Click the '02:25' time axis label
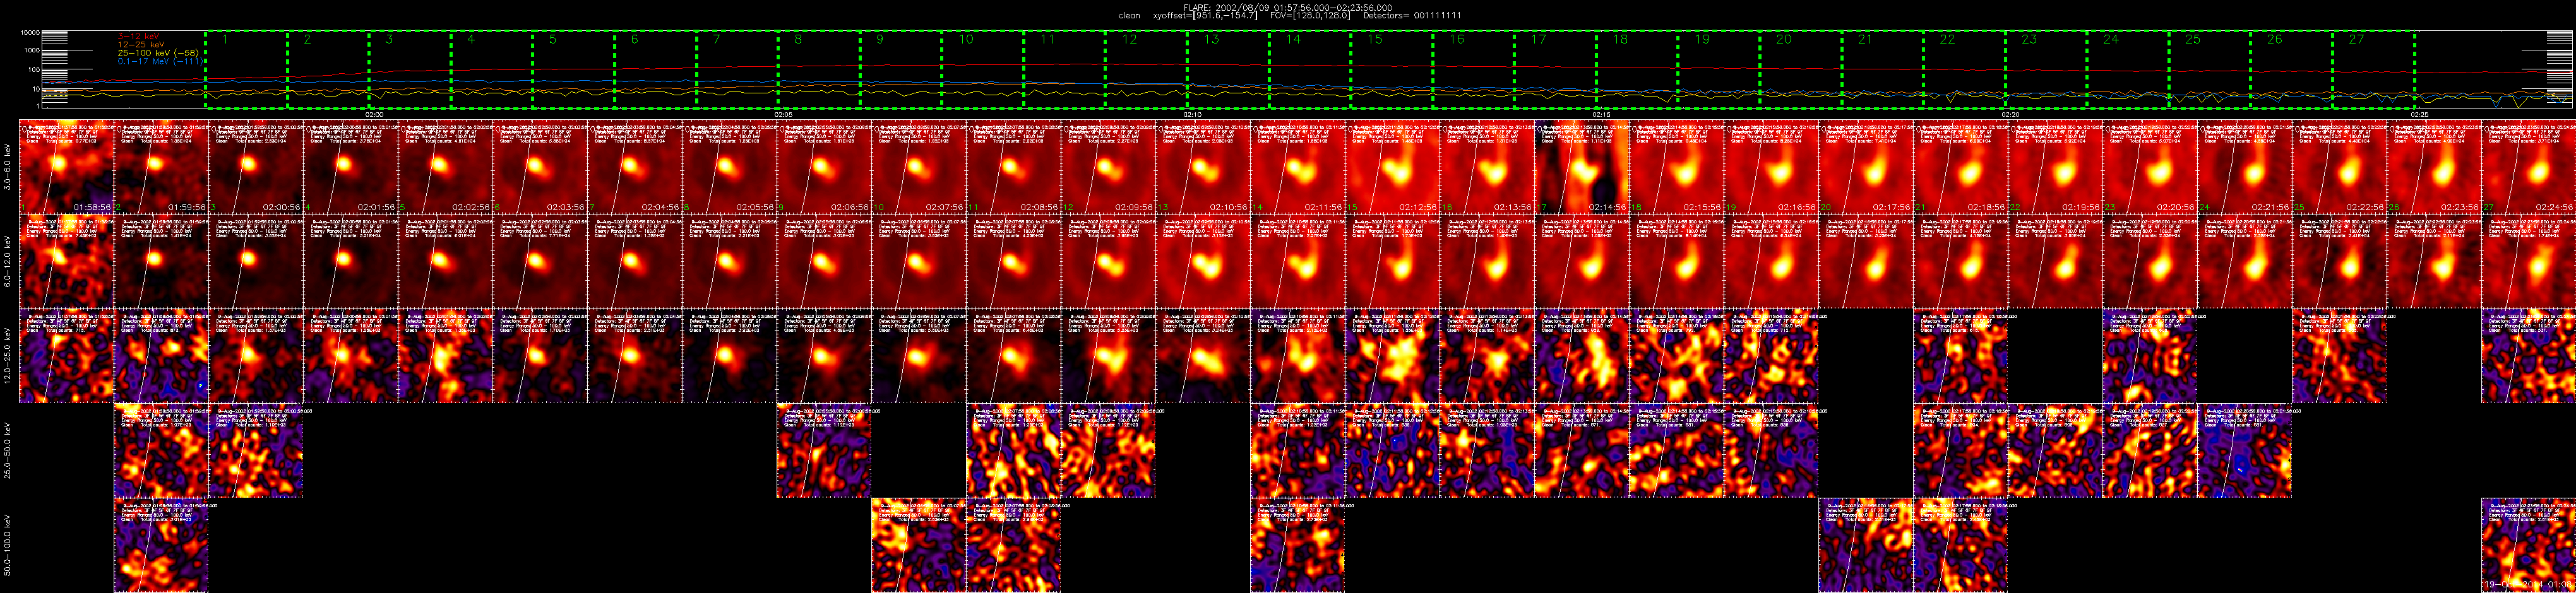This screenshot has width=2576, height=593. (x=2419, y=114)
